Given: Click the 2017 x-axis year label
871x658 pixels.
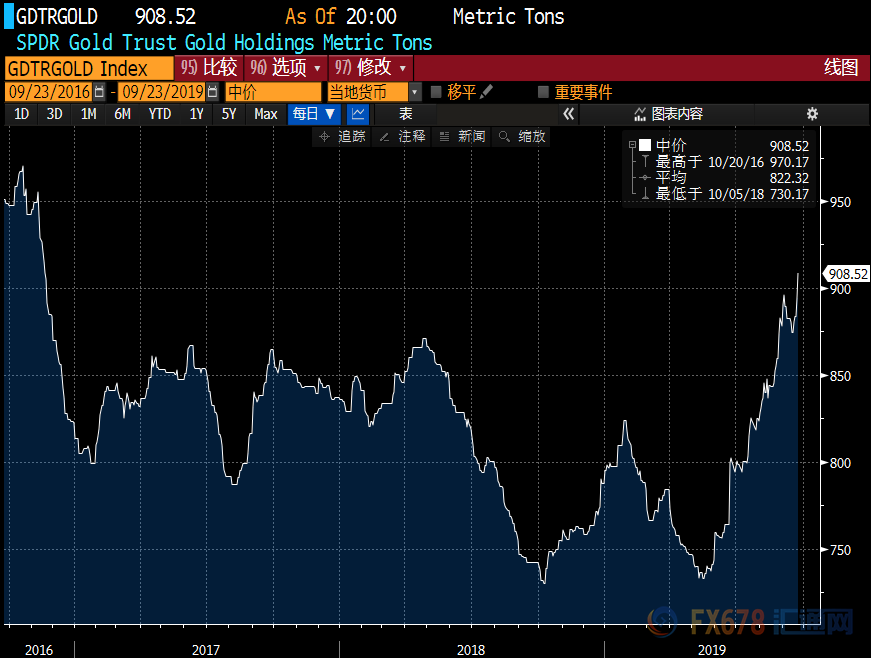Looking at the screenshot, I should tap(206, 650).
